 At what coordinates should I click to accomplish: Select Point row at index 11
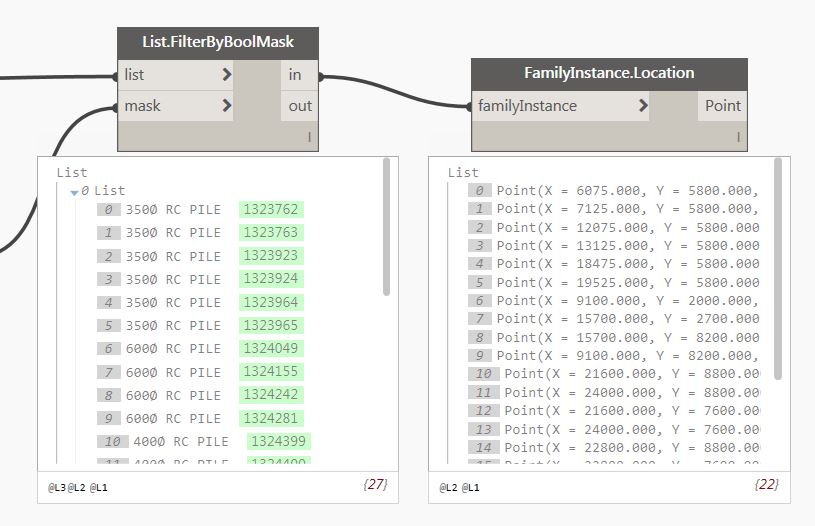pos(613,393)
